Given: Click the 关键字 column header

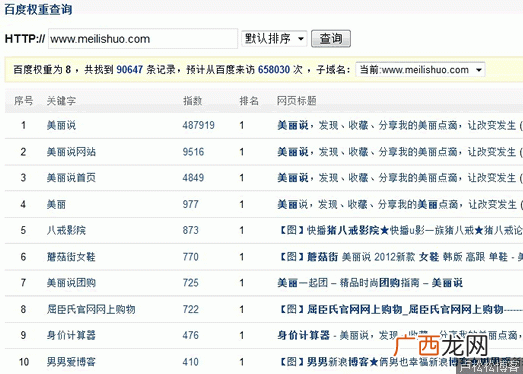Looking at the screenshot, I should (61, 101).
